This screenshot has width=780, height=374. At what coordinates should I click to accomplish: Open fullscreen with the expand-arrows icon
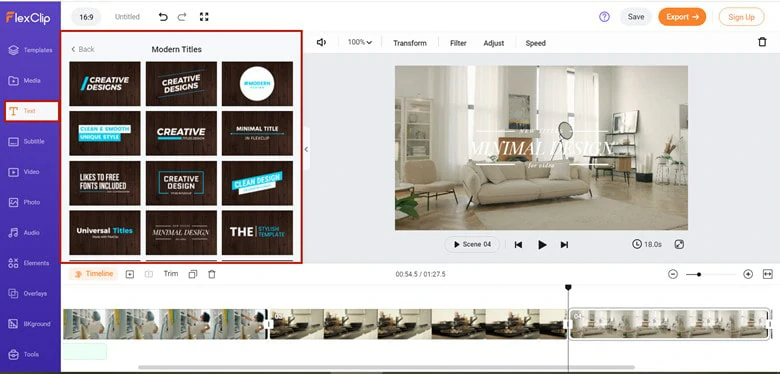204,17
